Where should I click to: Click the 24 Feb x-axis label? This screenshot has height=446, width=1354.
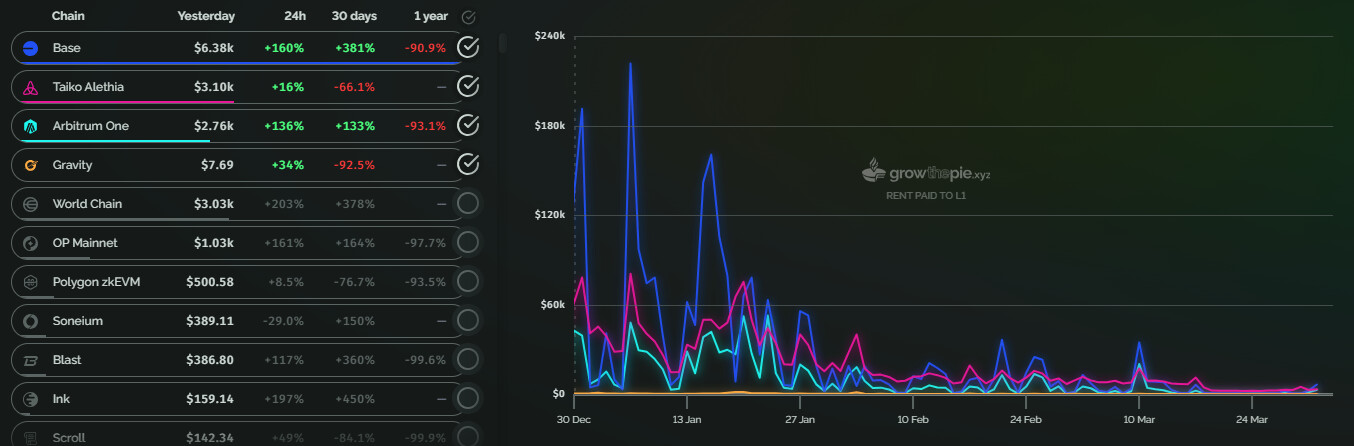pyautogui.click(x=1026, y=419)
